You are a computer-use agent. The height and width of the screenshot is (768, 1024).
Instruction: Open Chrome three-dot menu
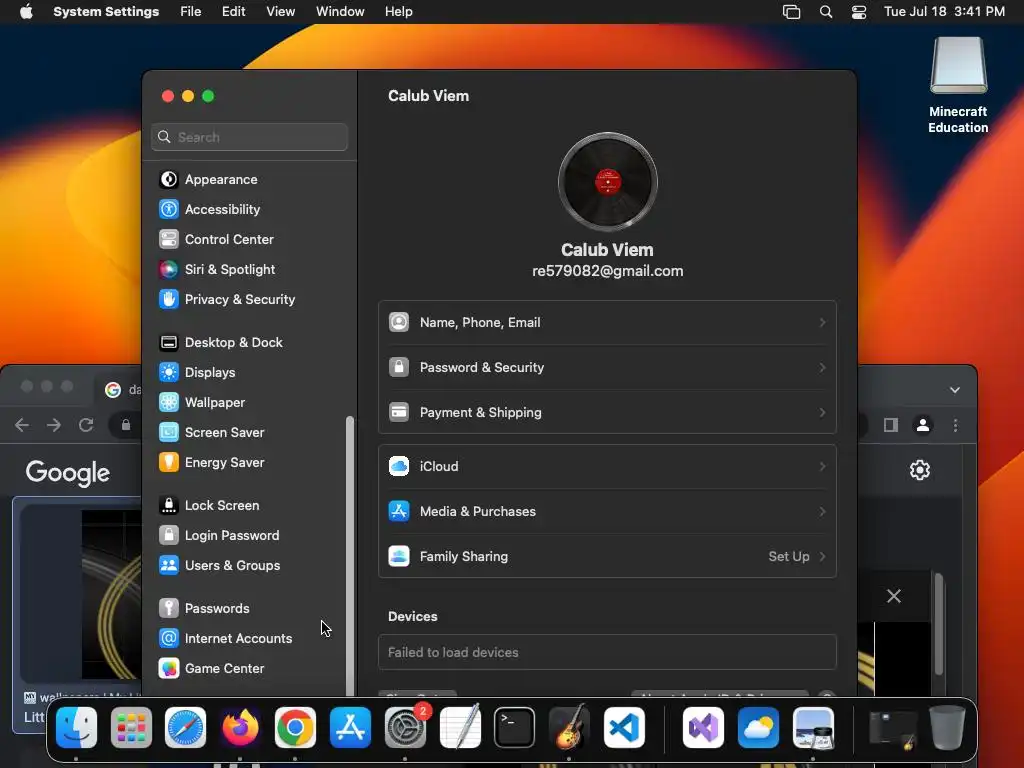click(x=955, y=426)
